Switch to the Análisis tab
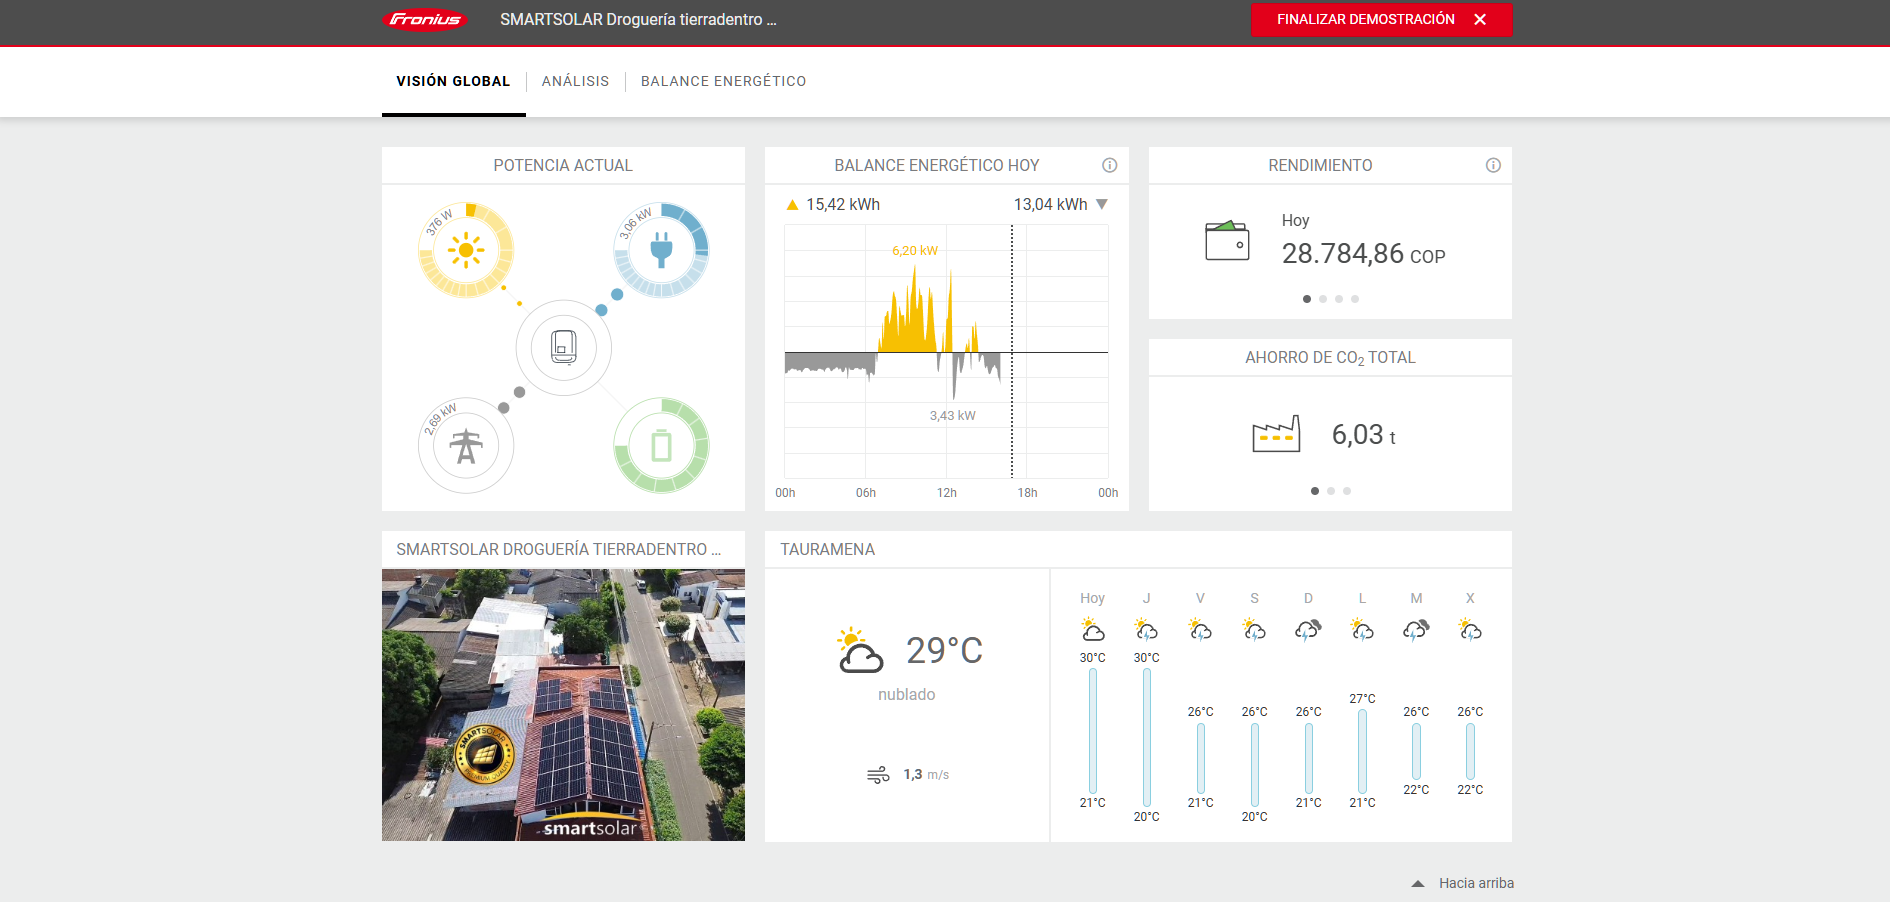1890x902 pixels. click(575, 81)
